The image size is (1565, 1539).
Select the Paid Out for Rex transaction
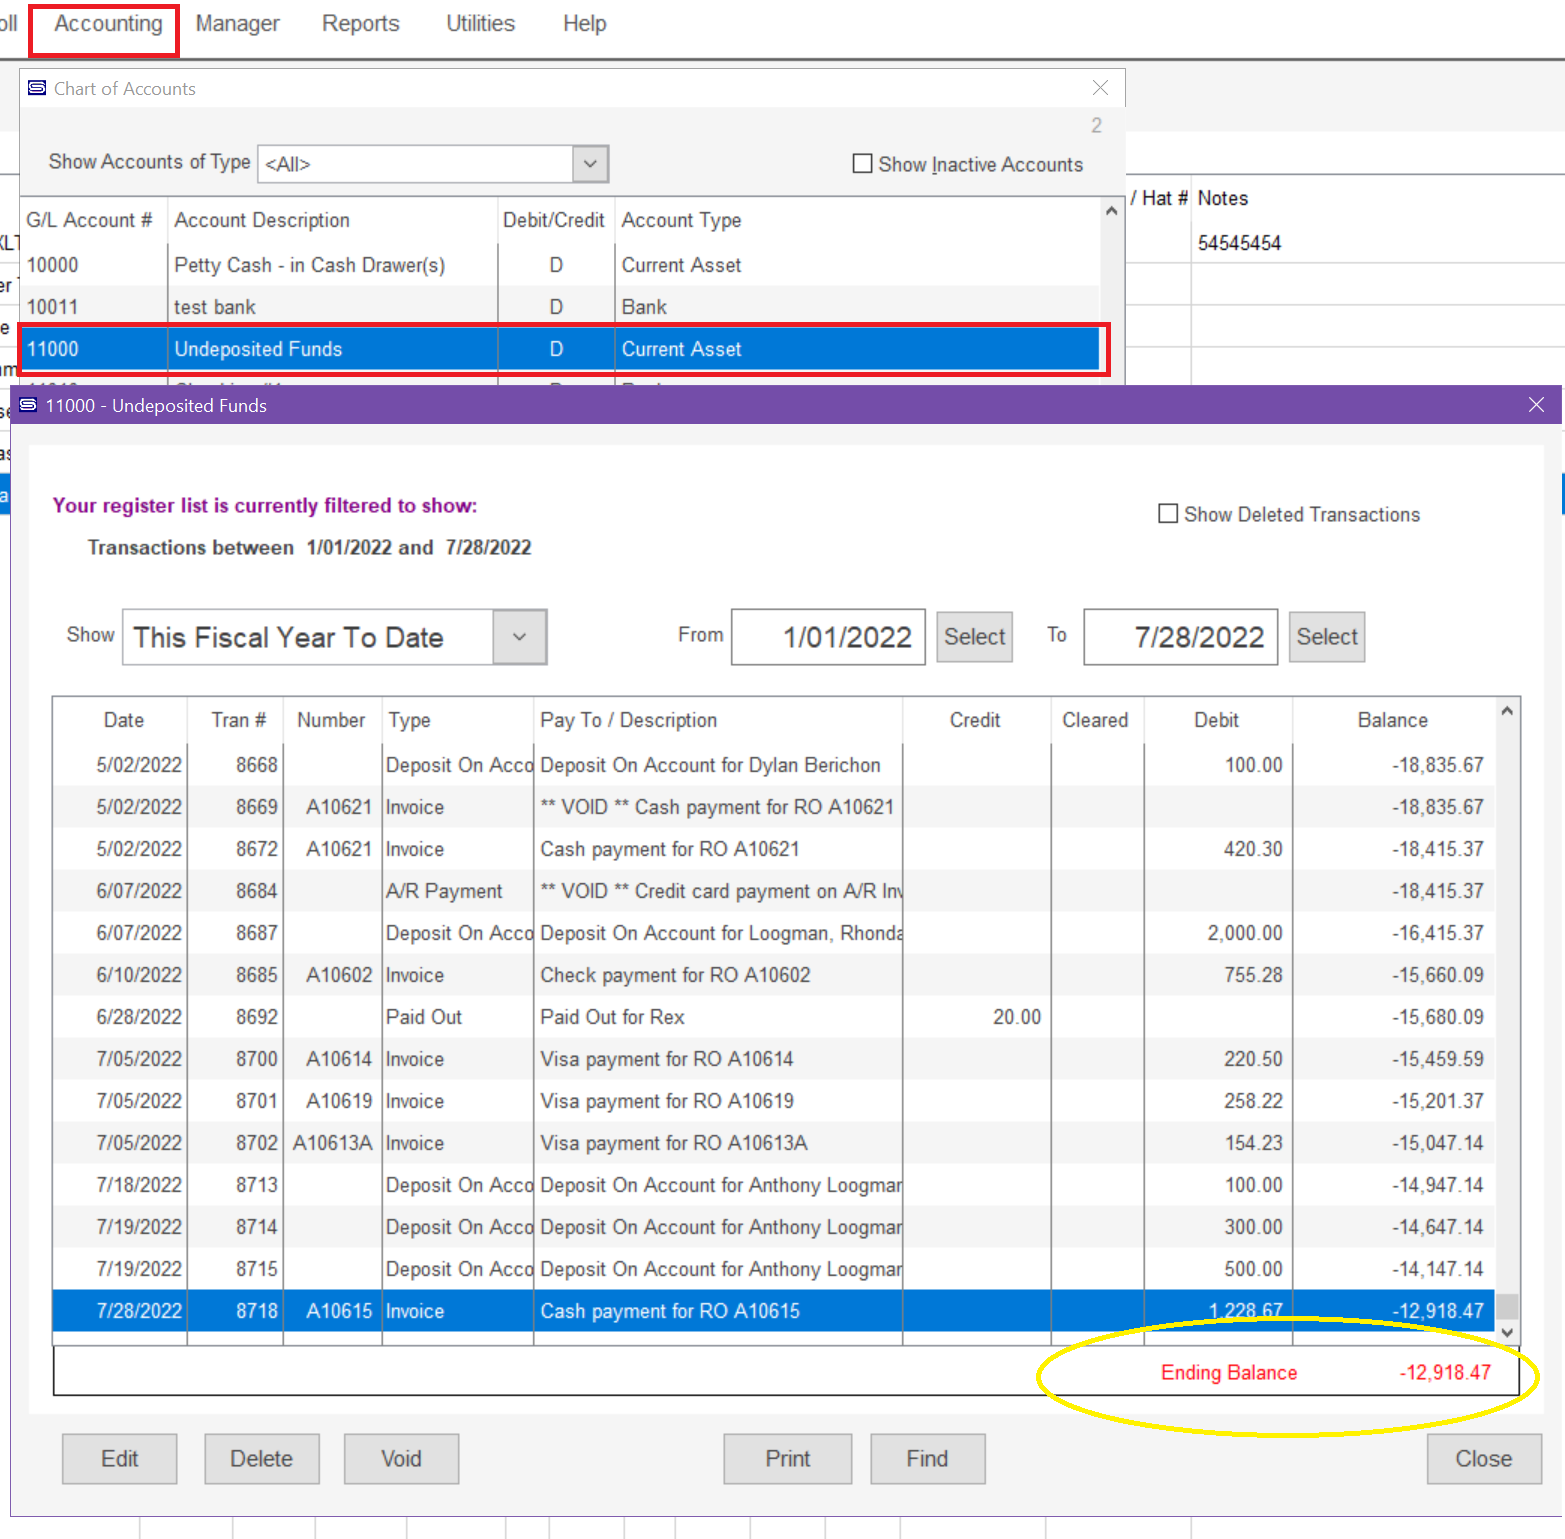coord(612,1017)
